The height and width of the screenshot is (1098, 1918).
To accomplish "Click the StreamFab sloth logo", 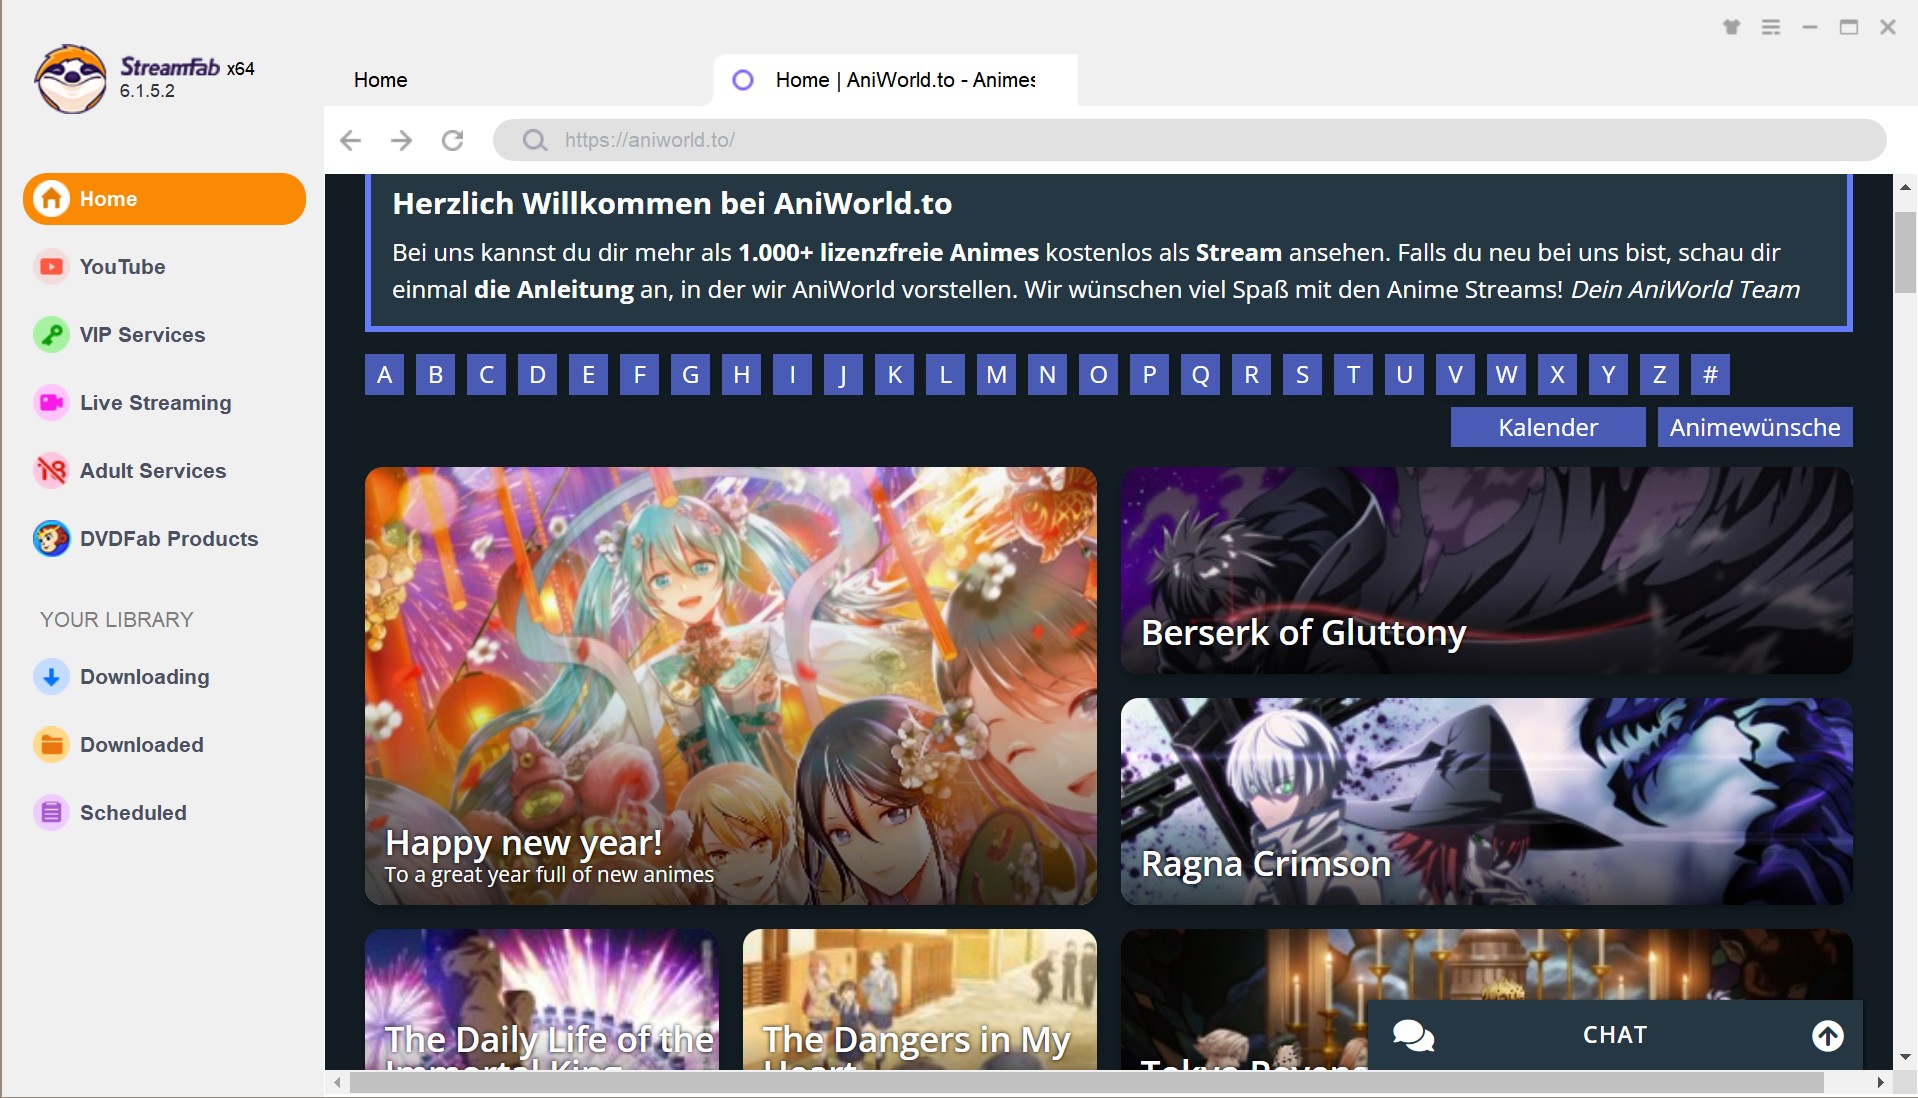I will click(x=70, y=79).
